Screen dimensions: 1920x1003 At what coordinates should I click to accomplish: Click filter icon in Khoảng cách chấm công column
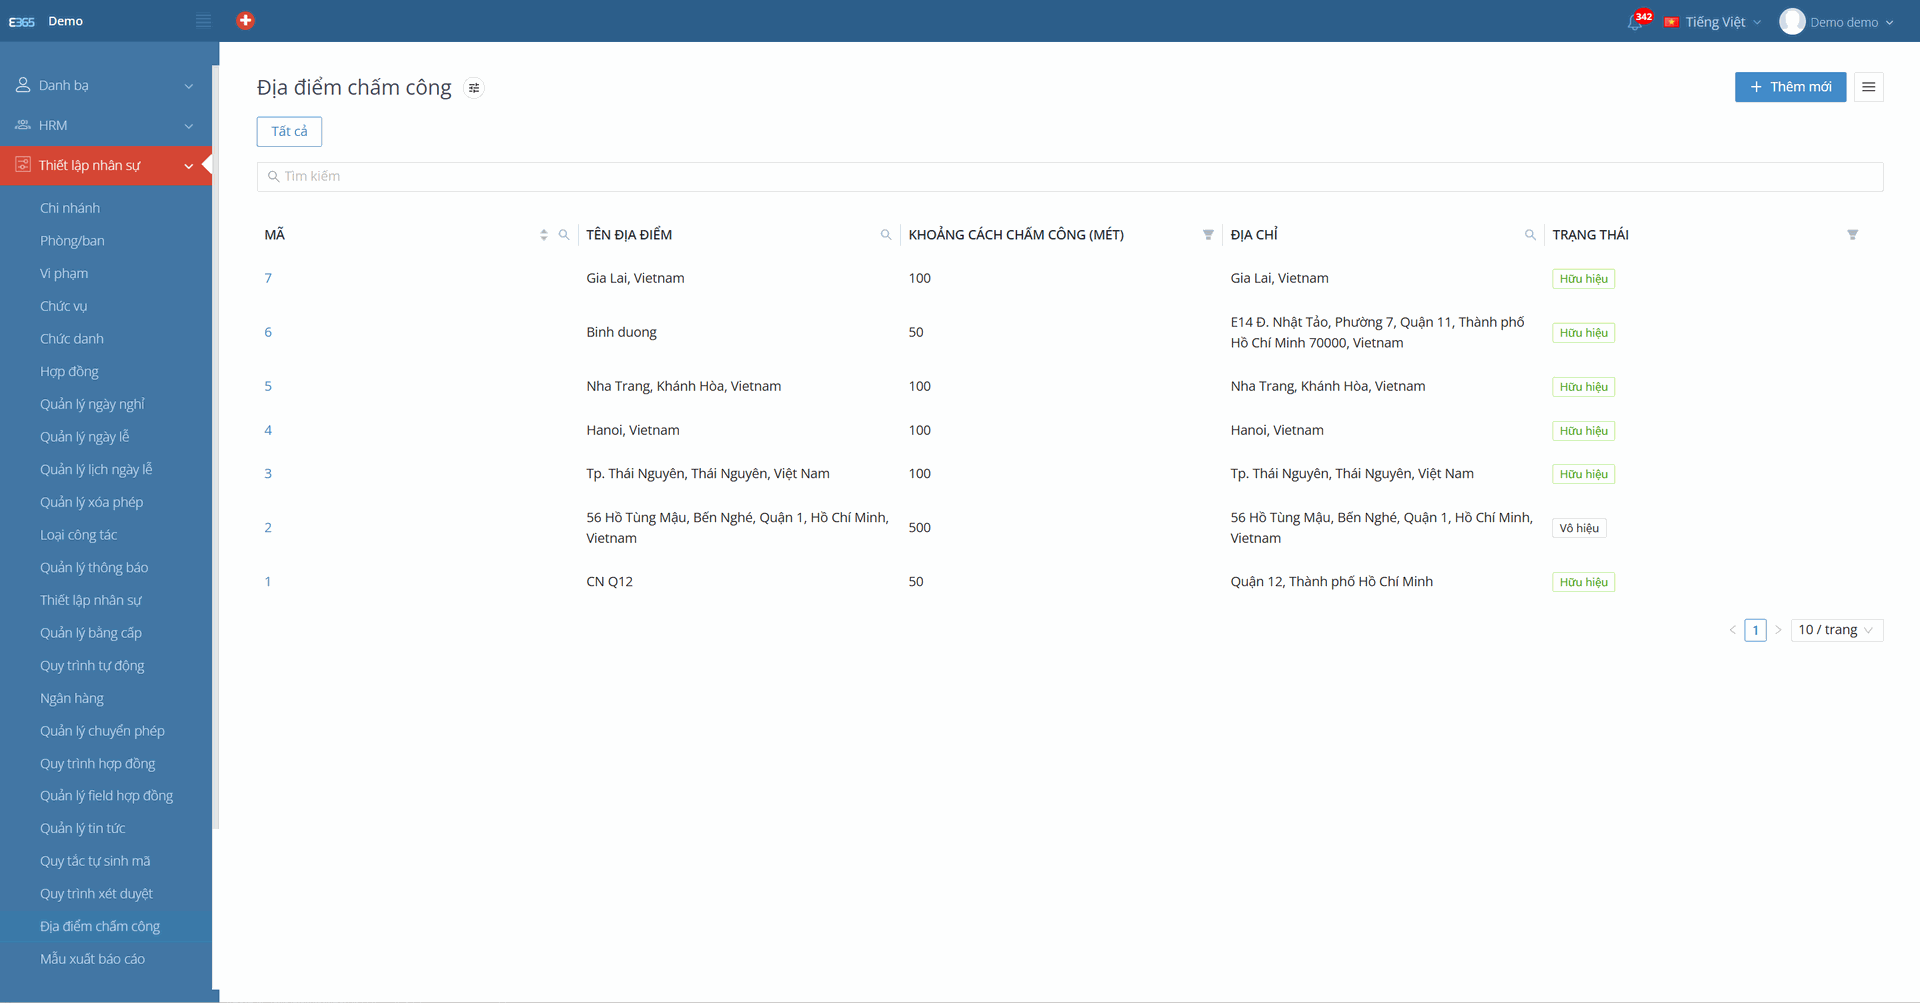1208,235
